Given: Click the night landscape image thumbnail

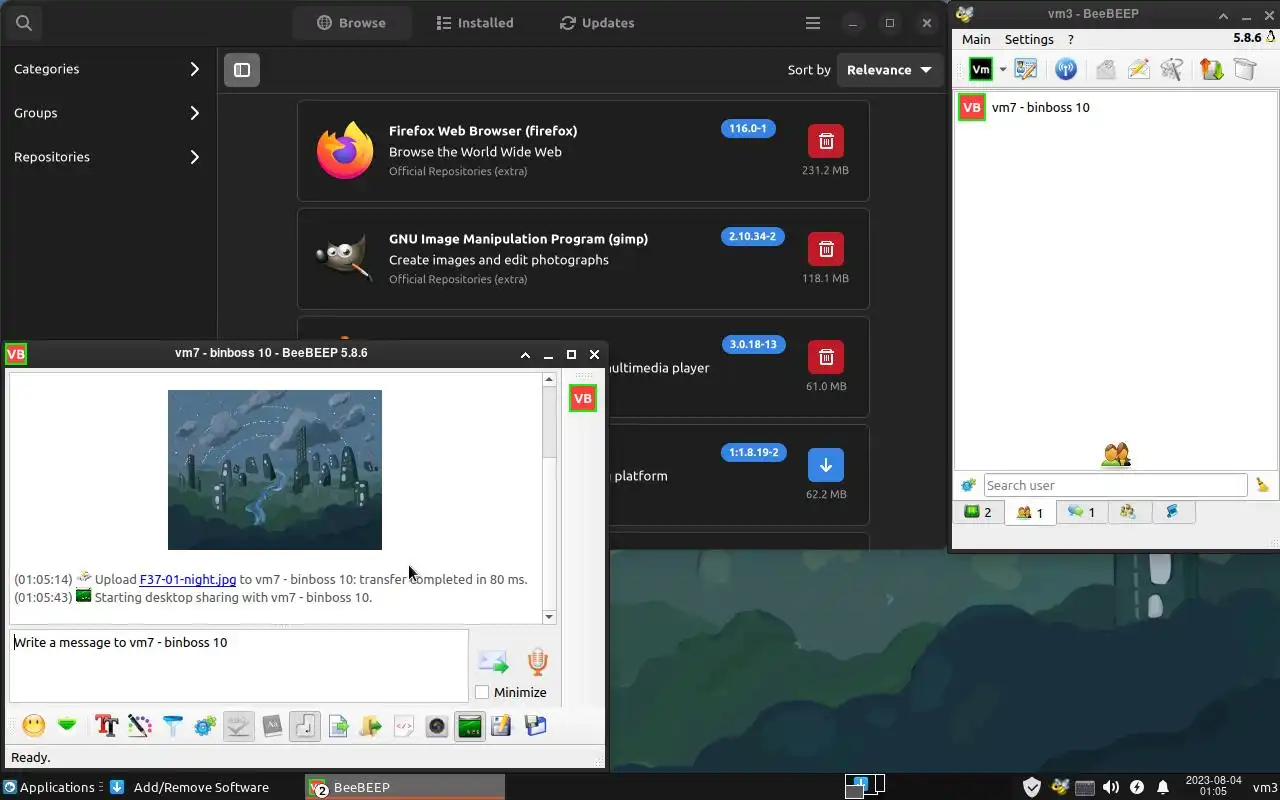Looking at the screenshot, I should [275, 470].
